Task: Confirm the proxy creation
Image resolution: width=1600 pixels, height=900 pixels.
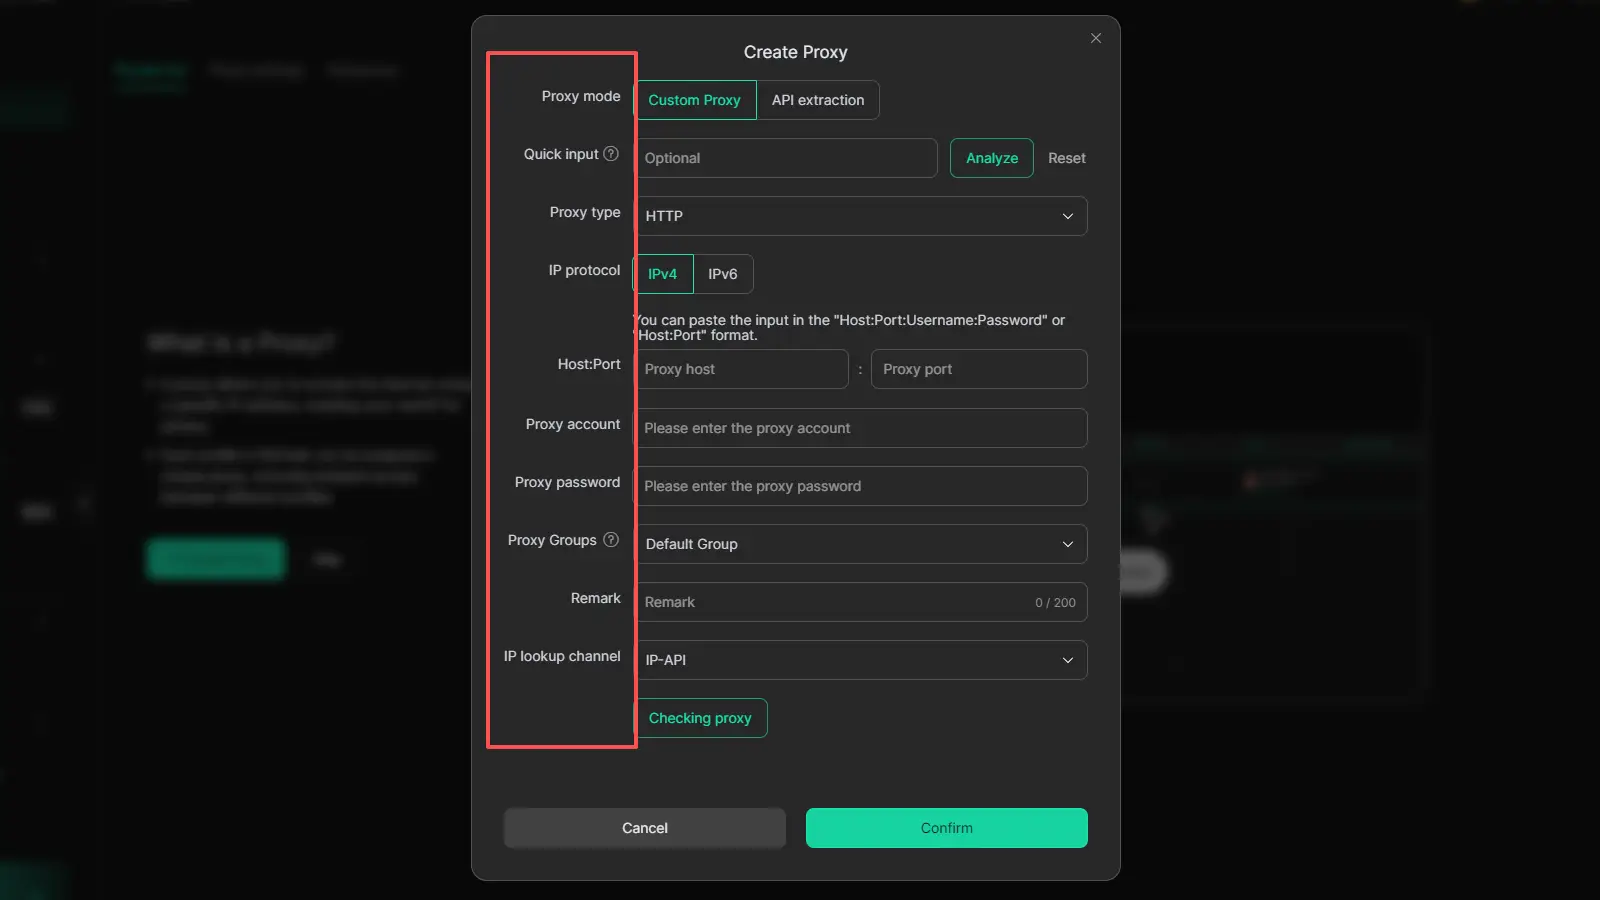Action: click(946, 828)
